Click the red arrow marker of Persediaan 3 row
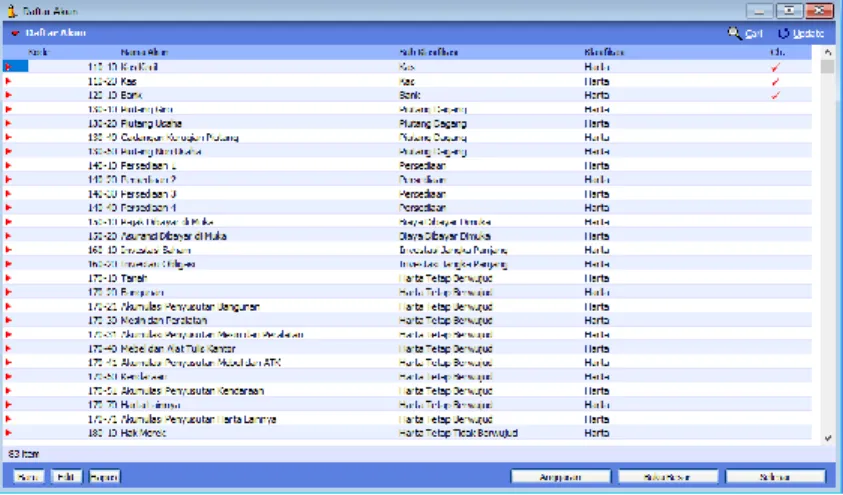 (x=8, y=193)
